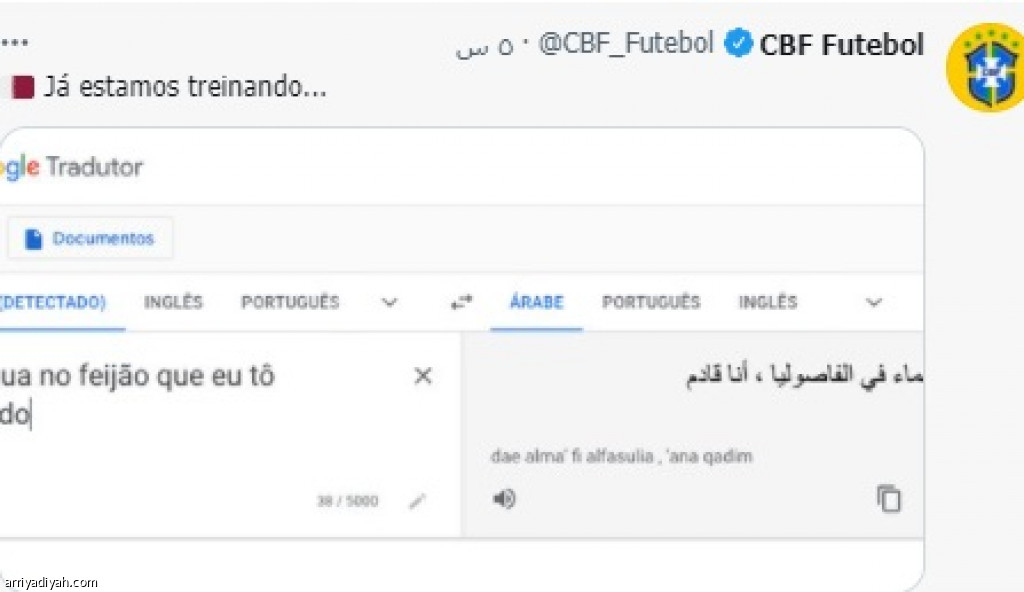Screen dimensions: 1024x592
Task: Clear source text with the X icon
Action: pos(423,376)
